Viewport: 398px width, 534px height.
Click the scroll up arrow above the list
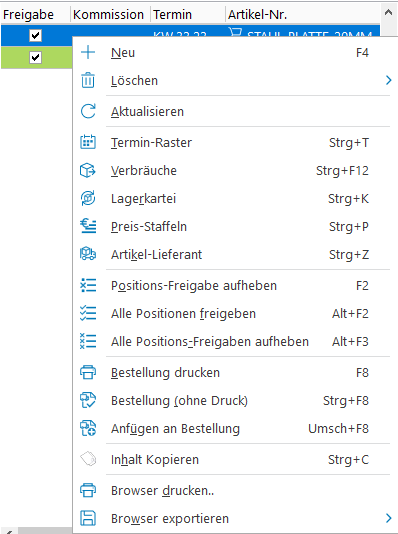[x=388, y=13]
